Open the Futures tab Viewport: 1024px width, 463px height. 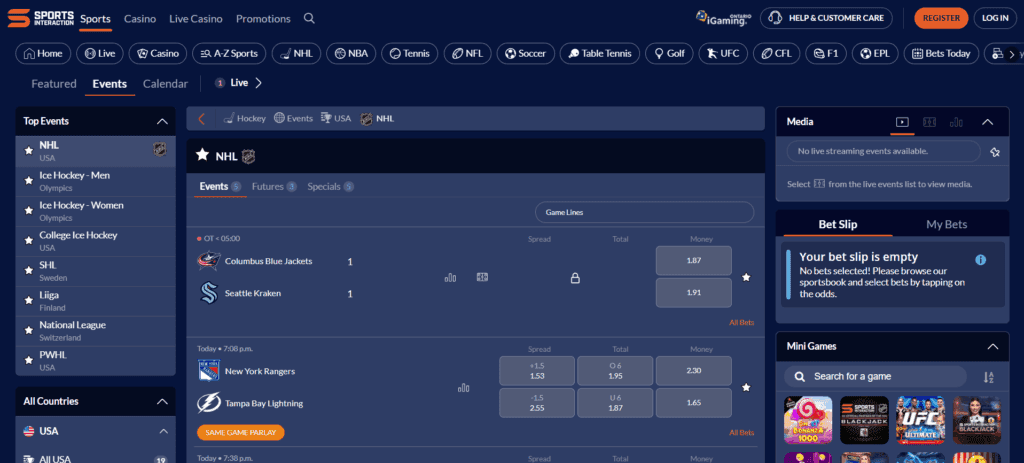[274, 187]
